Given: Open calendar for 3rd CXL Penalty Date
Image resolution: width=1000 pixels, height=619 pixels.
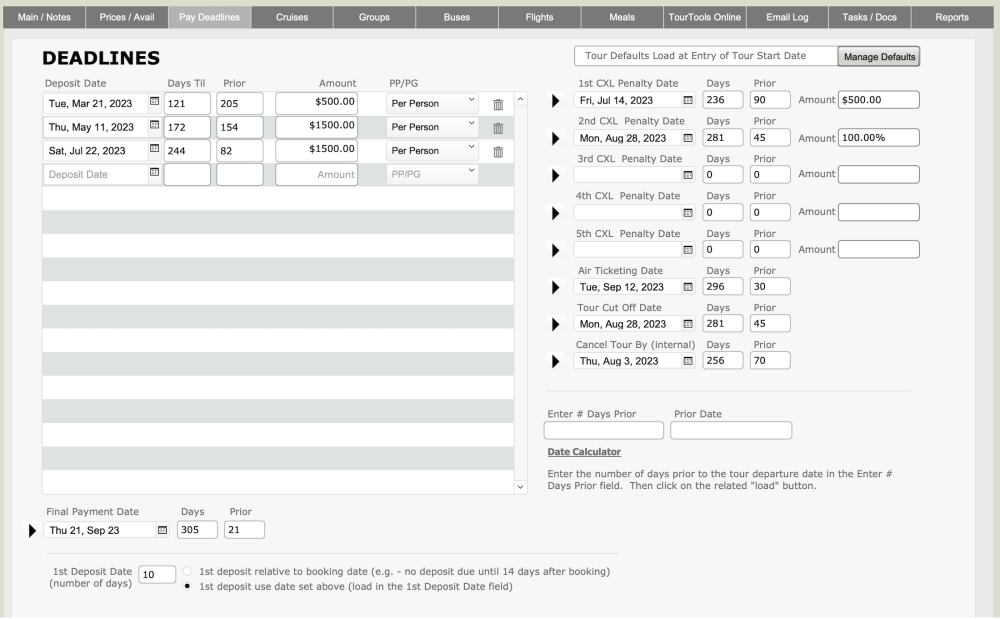Looking at the screenshot, I should pyautogui.click(x=688, y=175).
